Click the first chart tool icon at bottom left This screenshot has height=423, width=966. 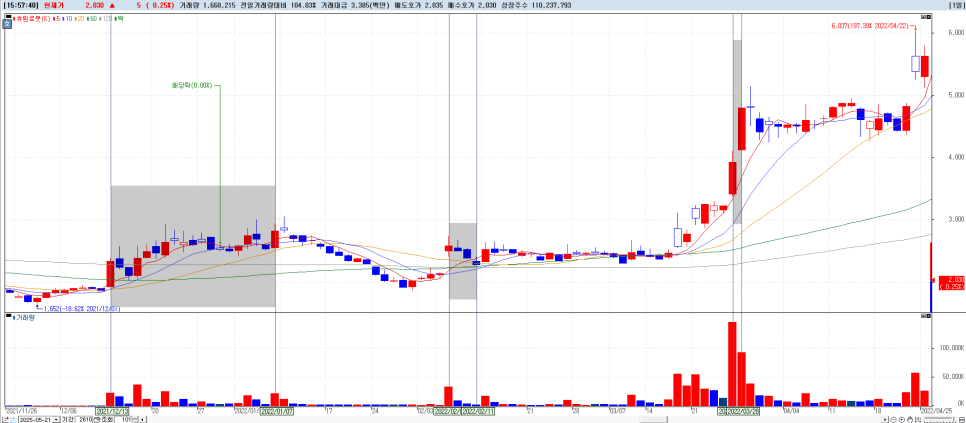[6, 419]
